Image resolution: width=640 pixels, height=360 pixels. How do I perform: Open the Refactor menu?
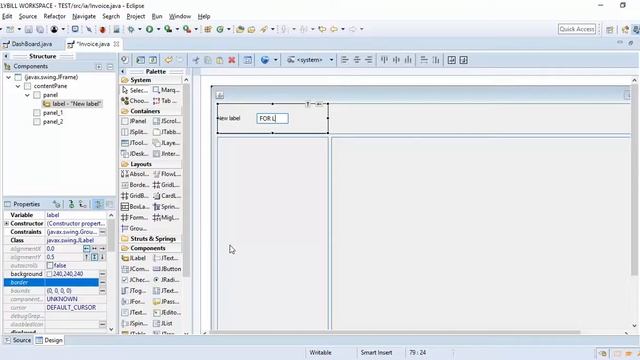click(55, 16)
